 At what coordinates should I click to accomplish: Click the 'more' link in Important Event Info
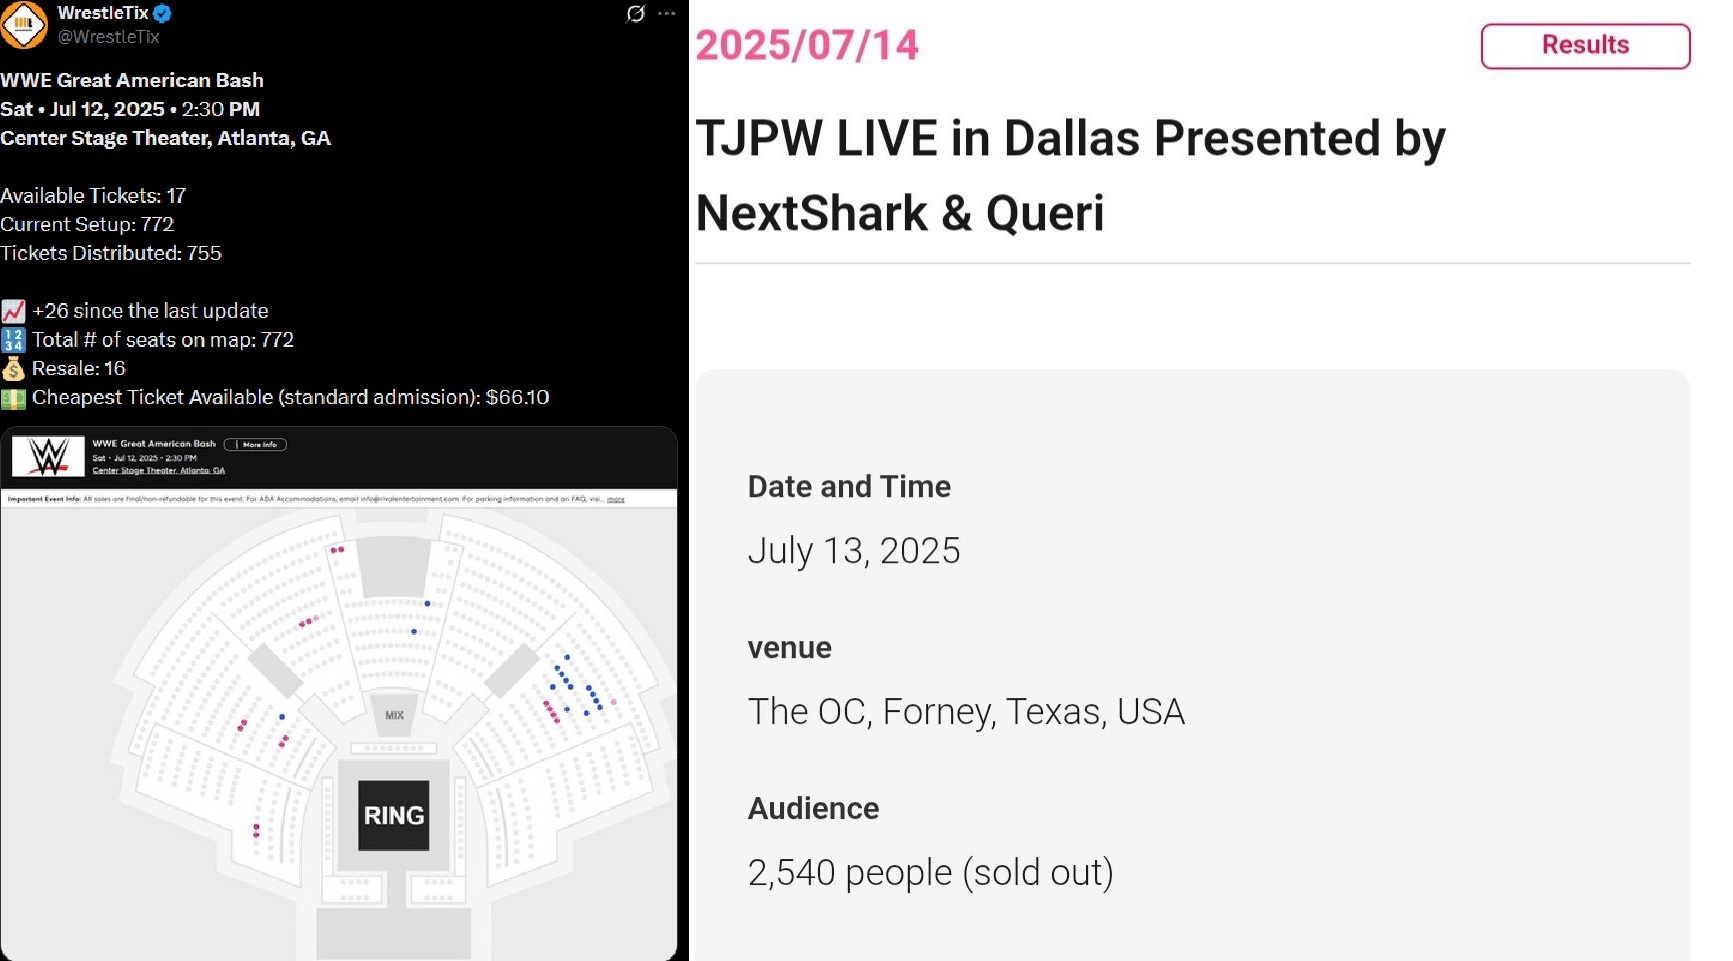[615, 499]
